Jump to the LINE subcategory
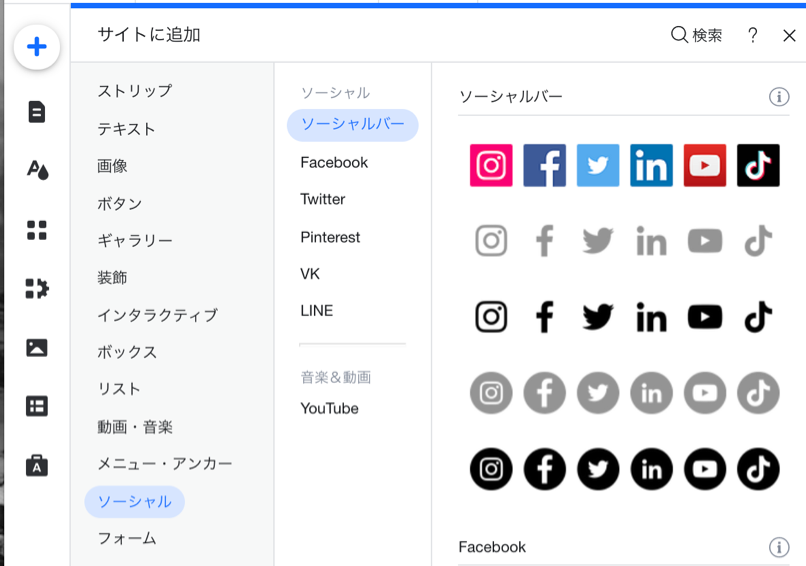Image resolution: width=806 pixels, height=566 pixels. coord(317,311)
